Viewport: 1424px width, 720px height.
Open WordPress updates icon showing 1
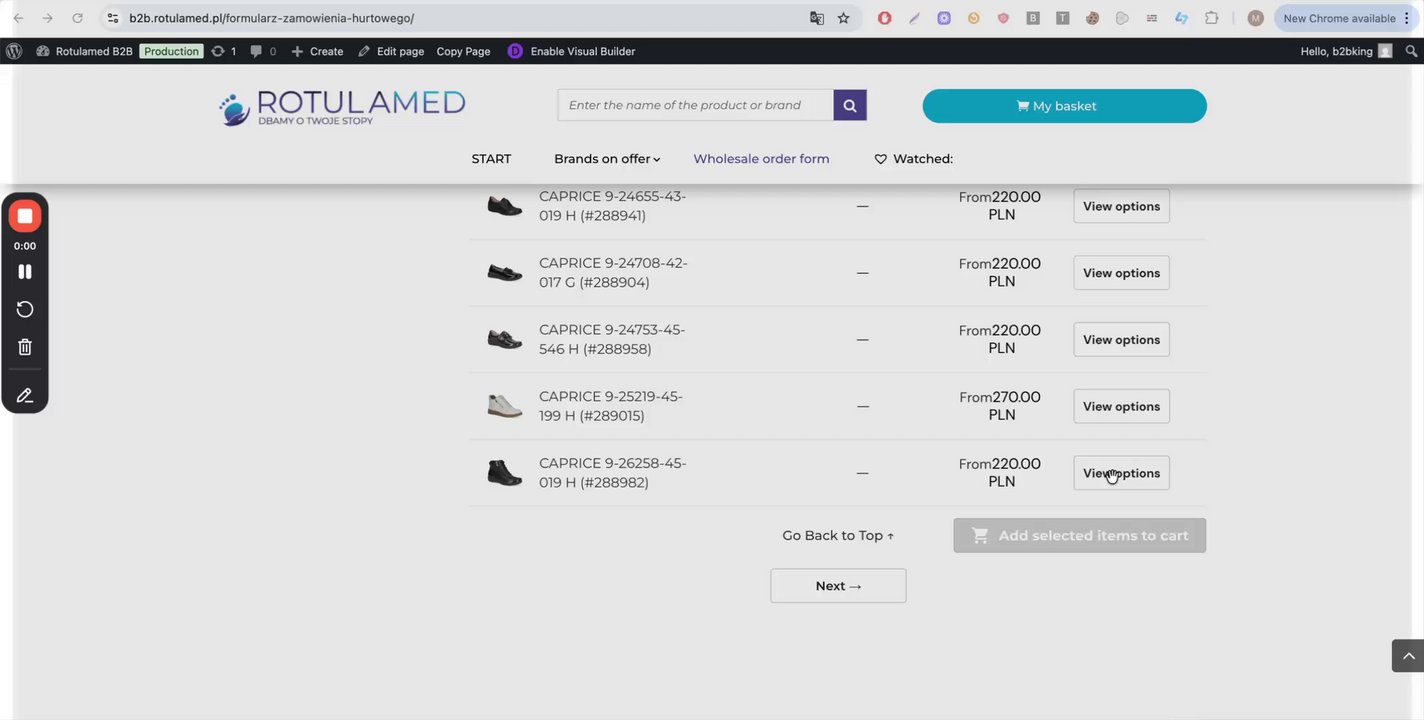coord(223,51)
